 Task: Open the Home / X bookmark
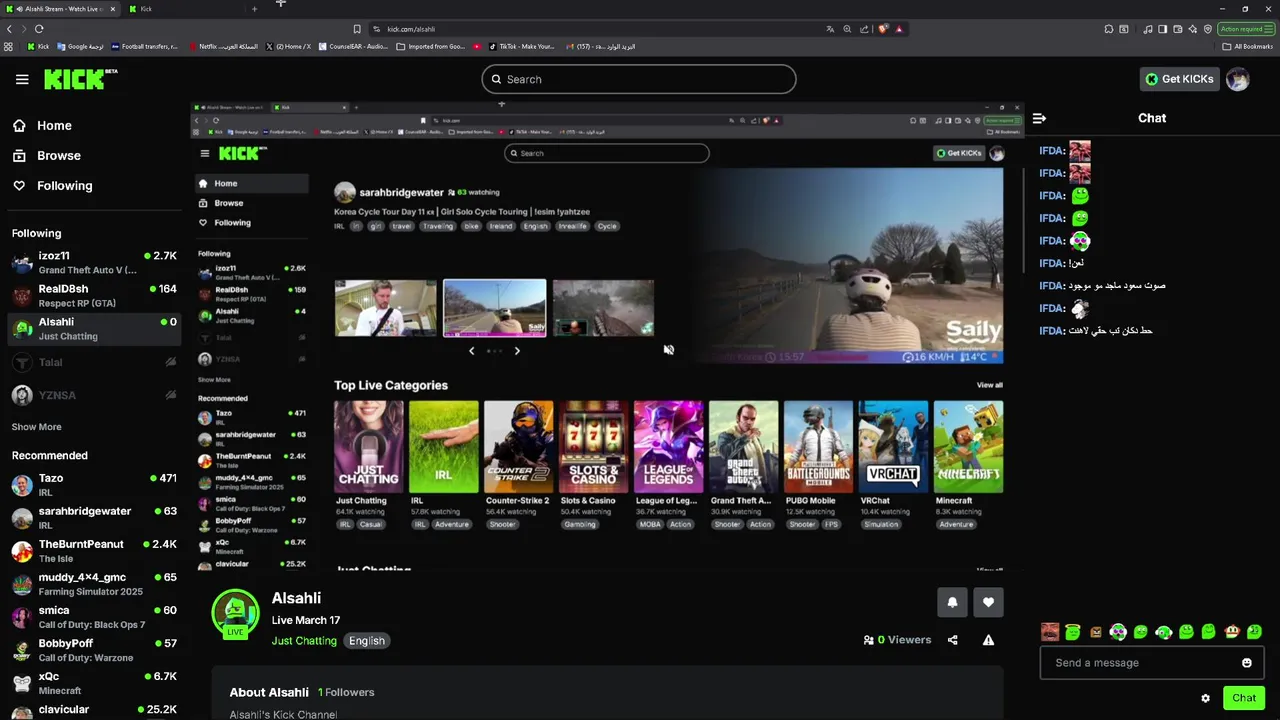click(288, 46)
